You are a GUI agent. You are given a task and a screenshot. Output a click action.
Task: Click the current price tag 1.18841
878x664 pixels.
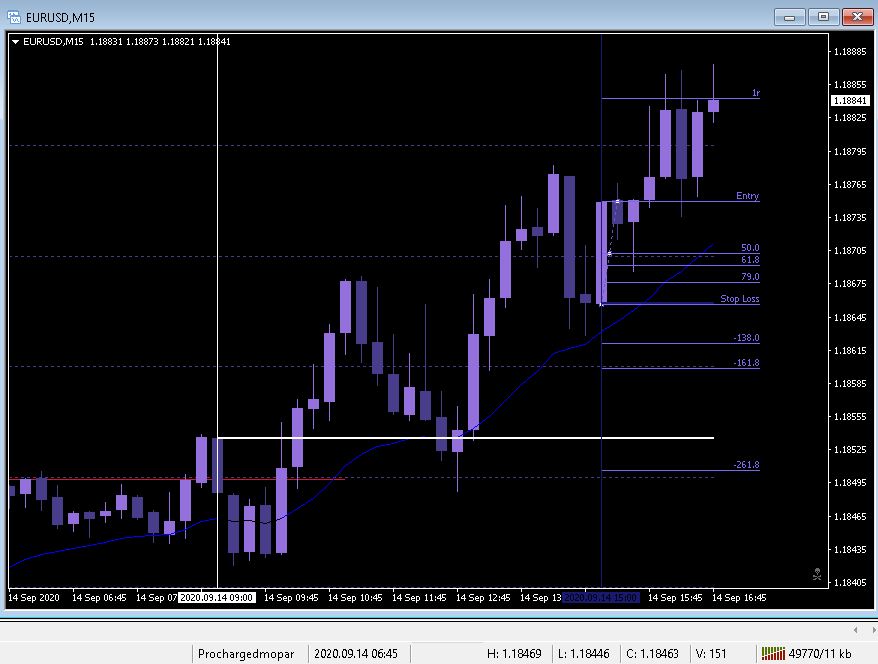850,101
